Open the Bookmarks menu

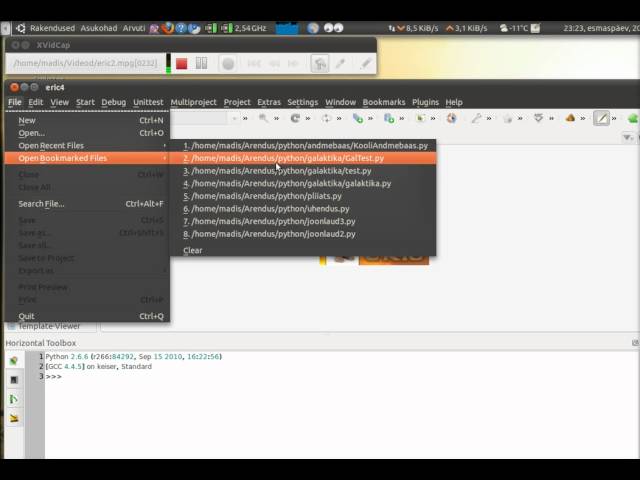pos(384,102)
